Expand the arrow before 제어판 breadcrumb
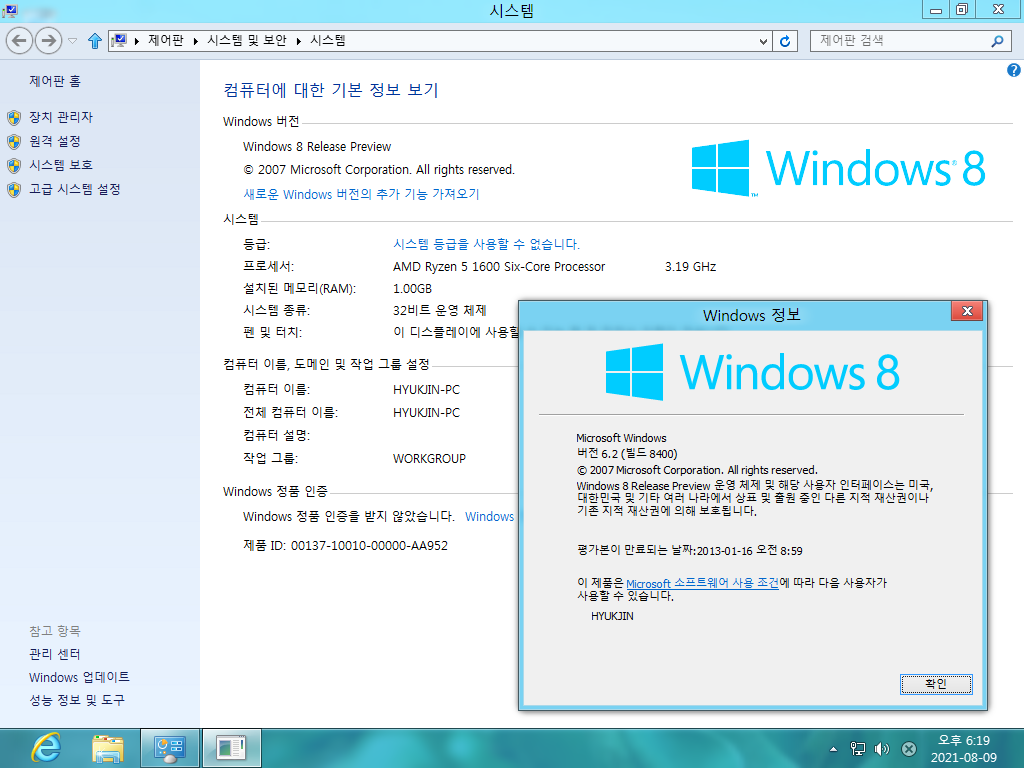The height and width of the screenshot is (768, 1024). (x=136, y=41)
